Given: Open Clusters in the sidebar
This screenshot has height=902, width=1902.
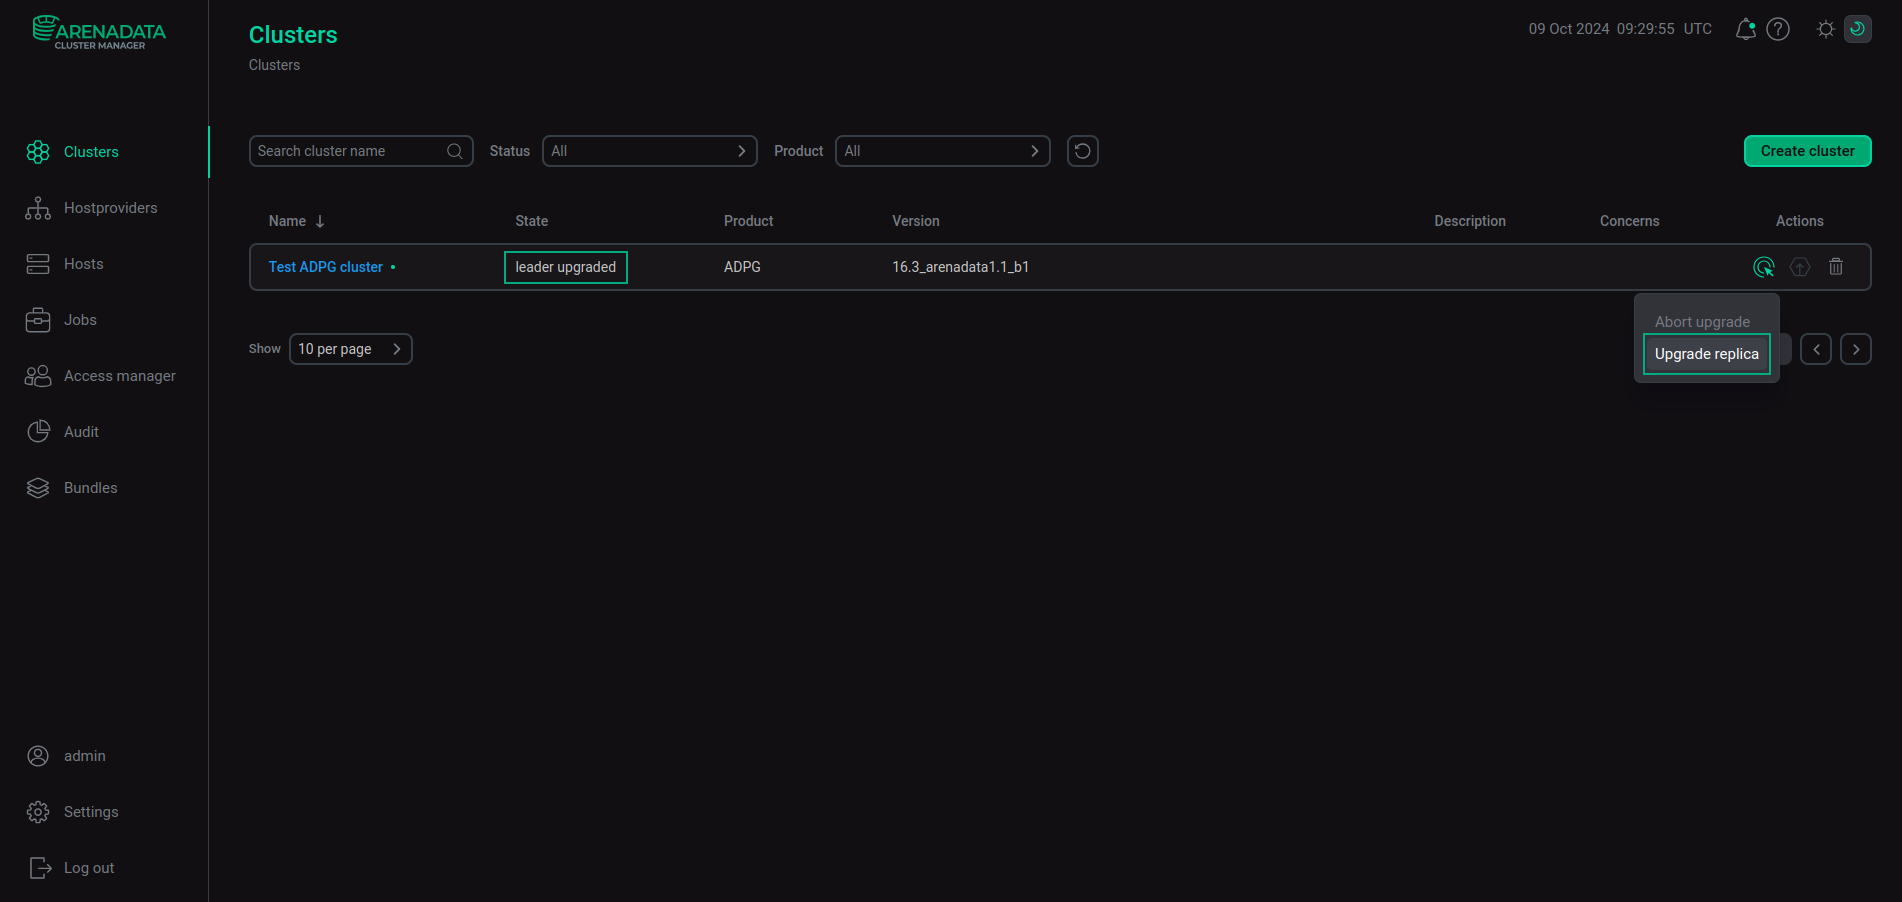Looking at the screenshot, I should 72,152.
